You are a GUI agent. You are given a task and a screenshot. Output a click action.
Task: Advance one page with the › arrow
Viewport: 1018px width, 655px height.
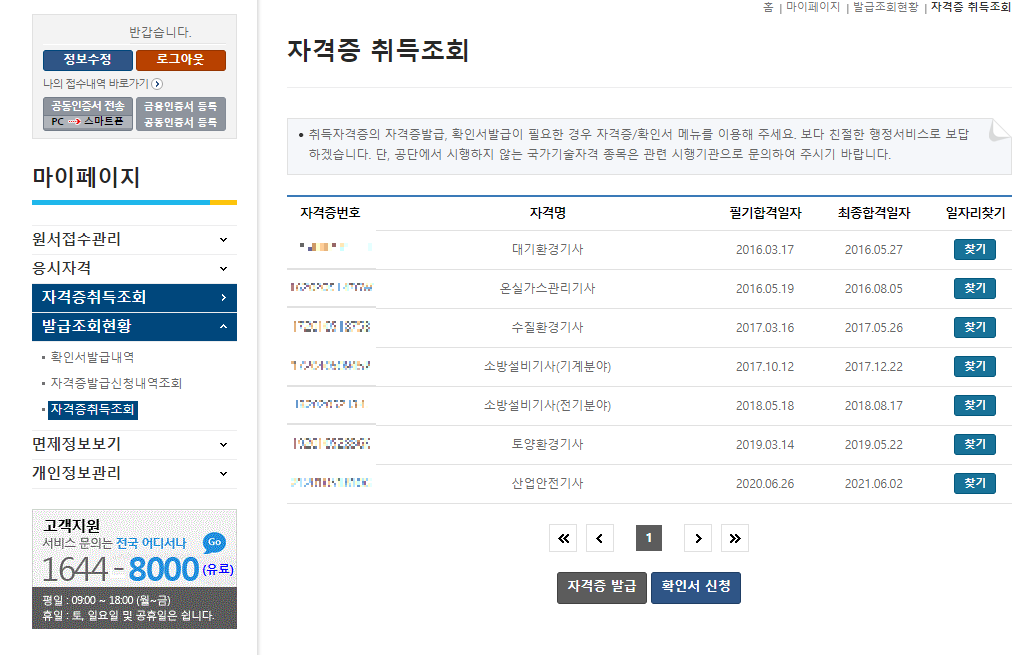(x=697, y=537)
